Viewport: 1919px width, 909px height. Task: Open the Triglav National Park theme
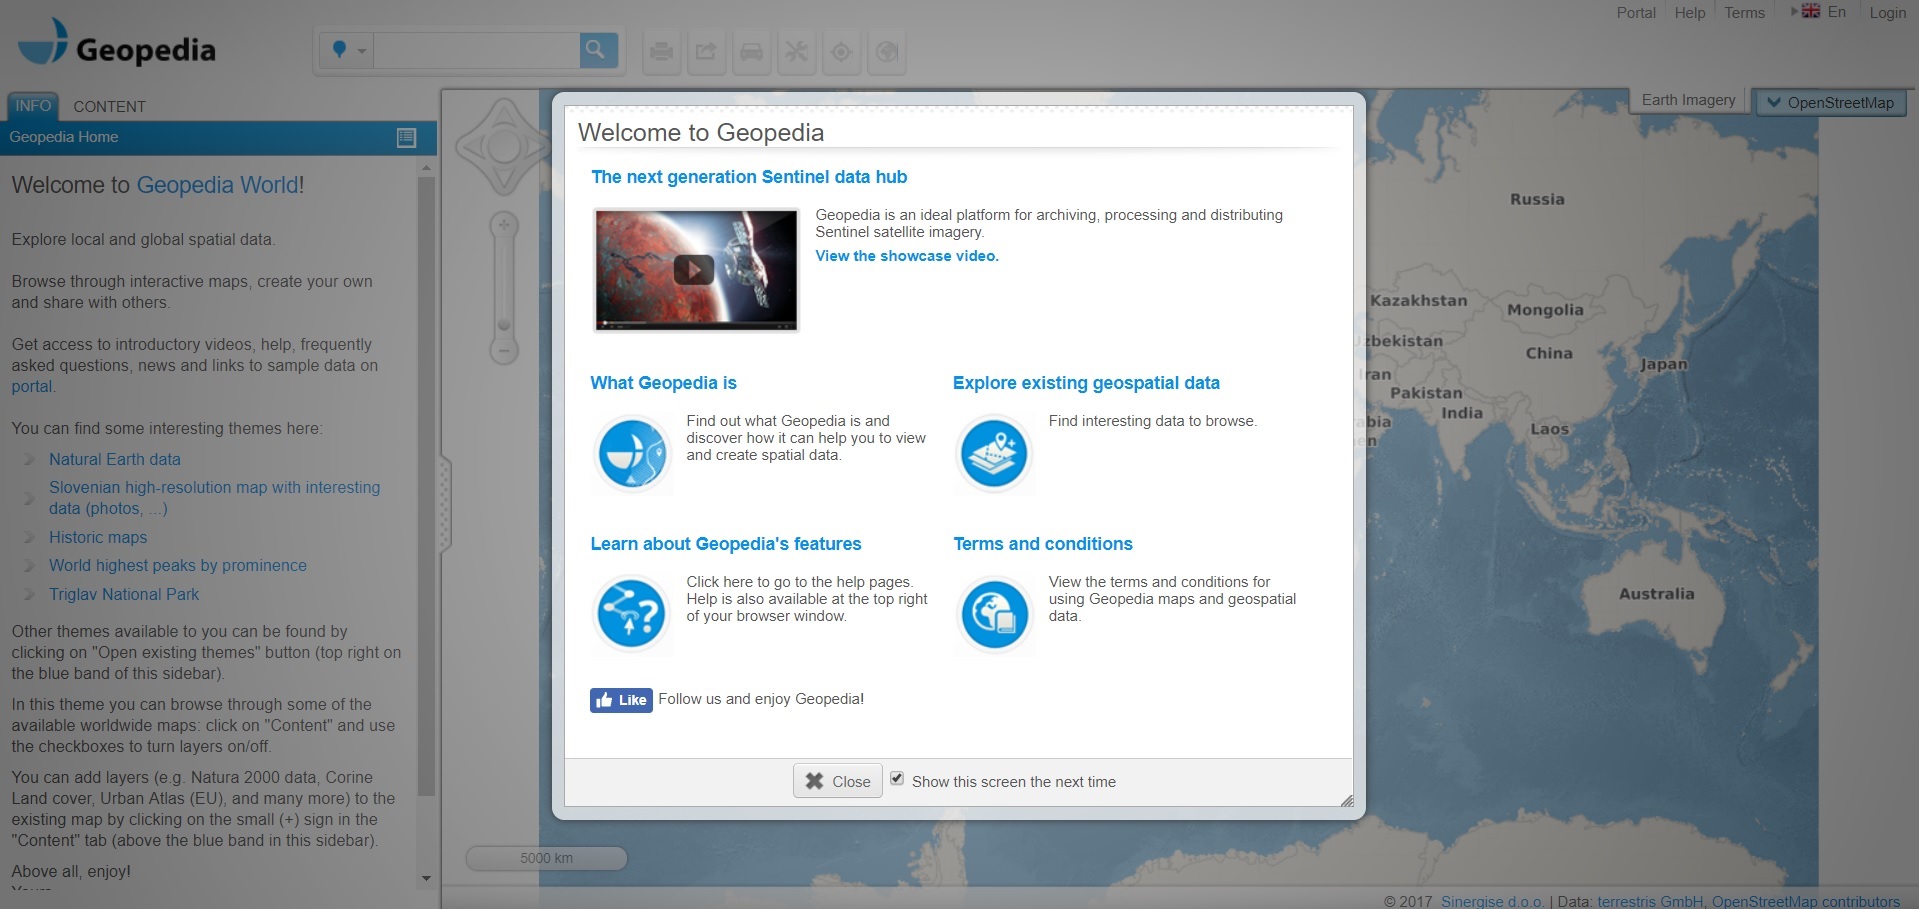(124, 594)
